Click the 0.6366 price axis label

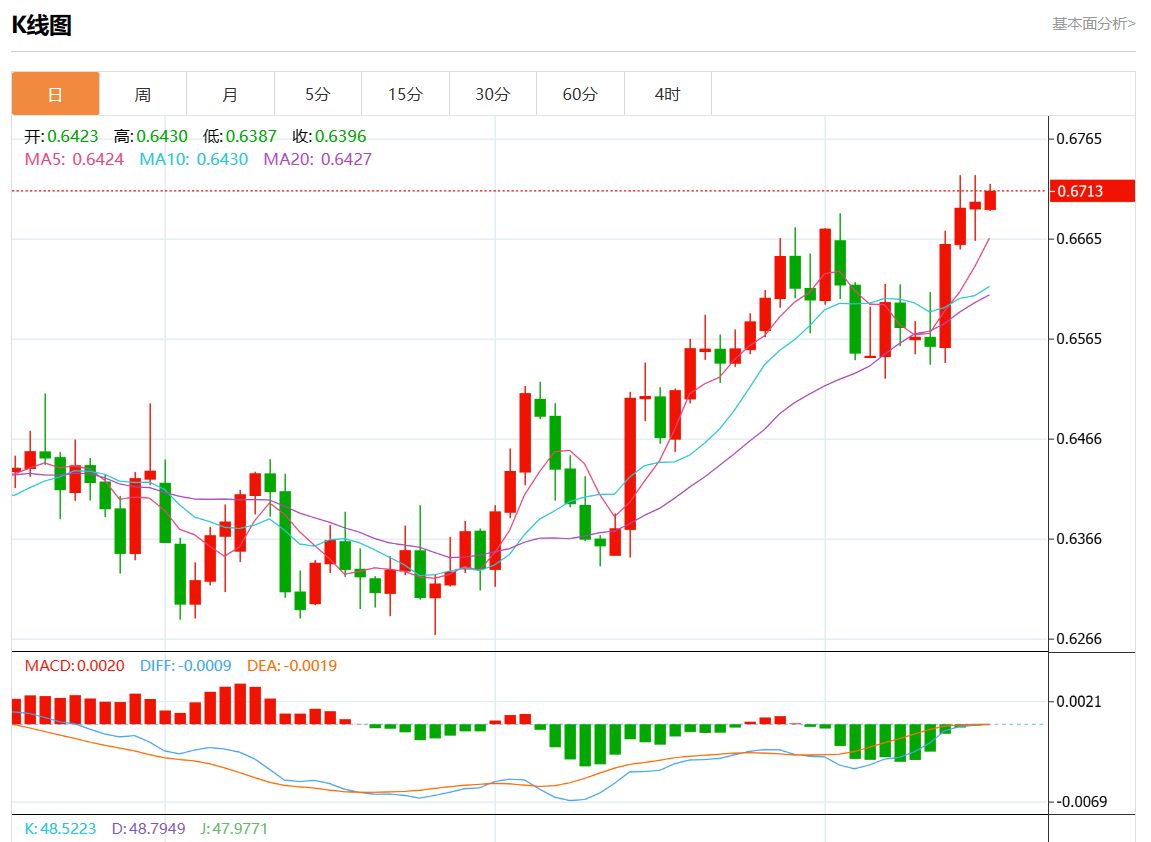[x=1079, y=539]
